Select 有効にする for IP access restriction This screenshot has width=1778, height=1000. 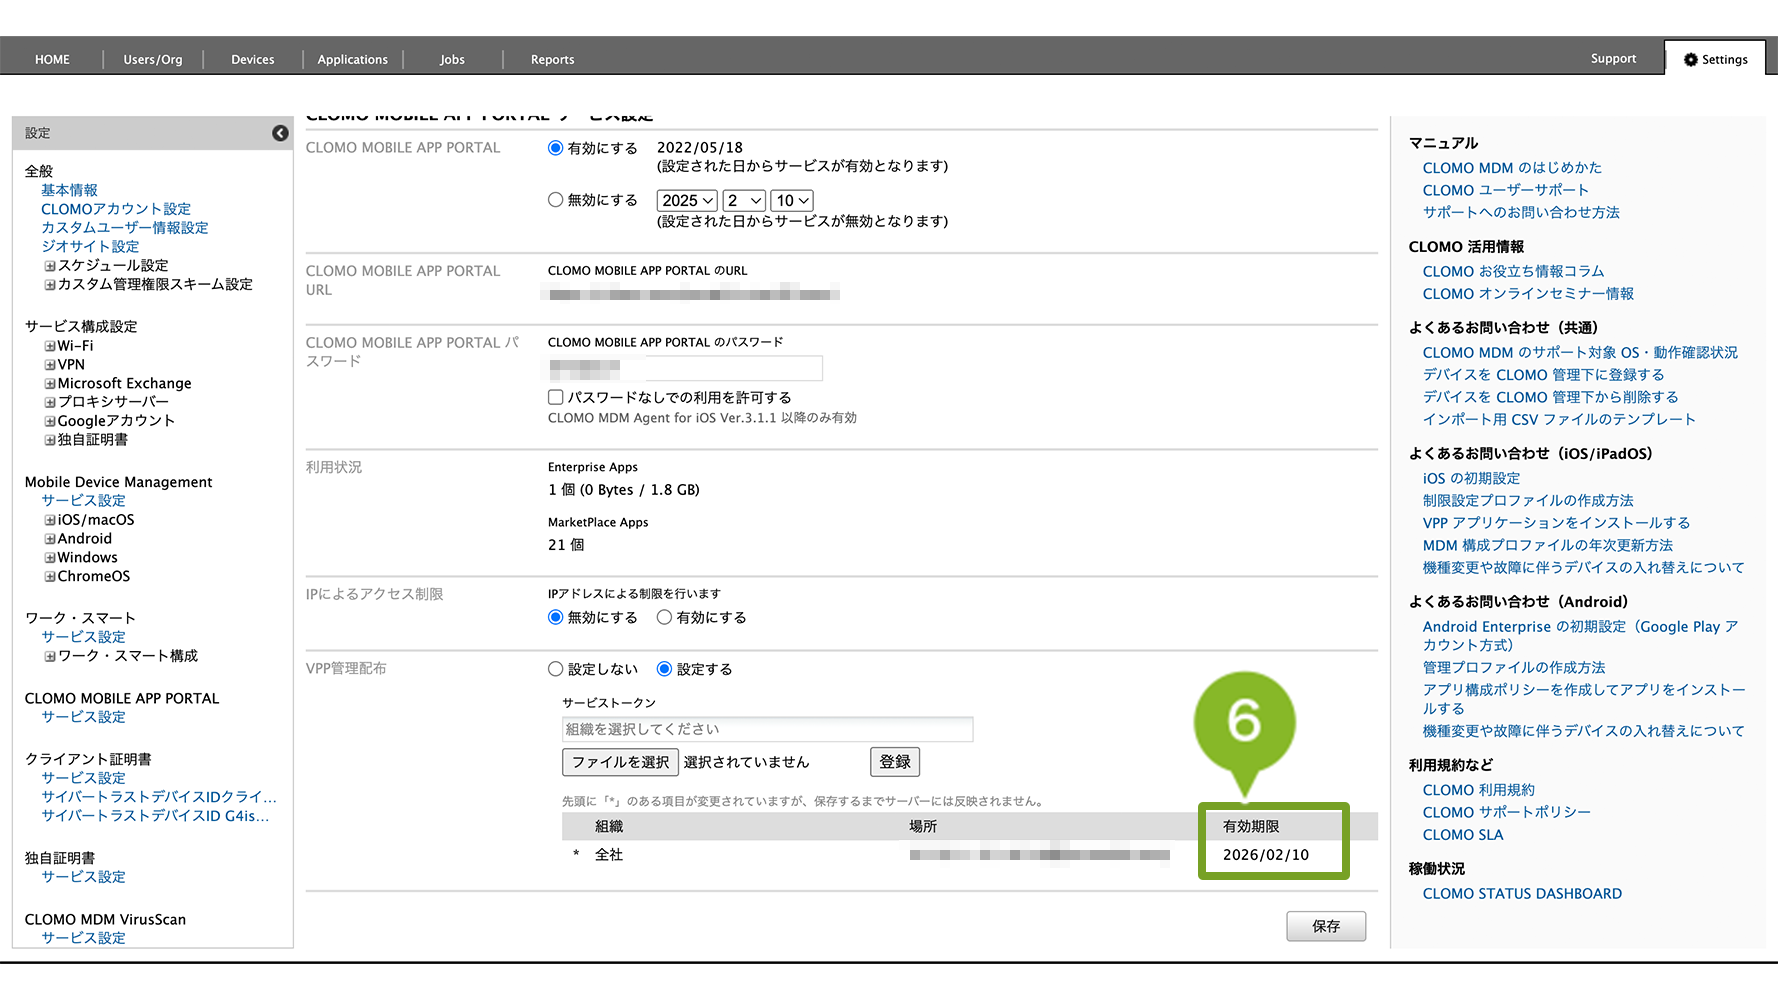[664, 618]
